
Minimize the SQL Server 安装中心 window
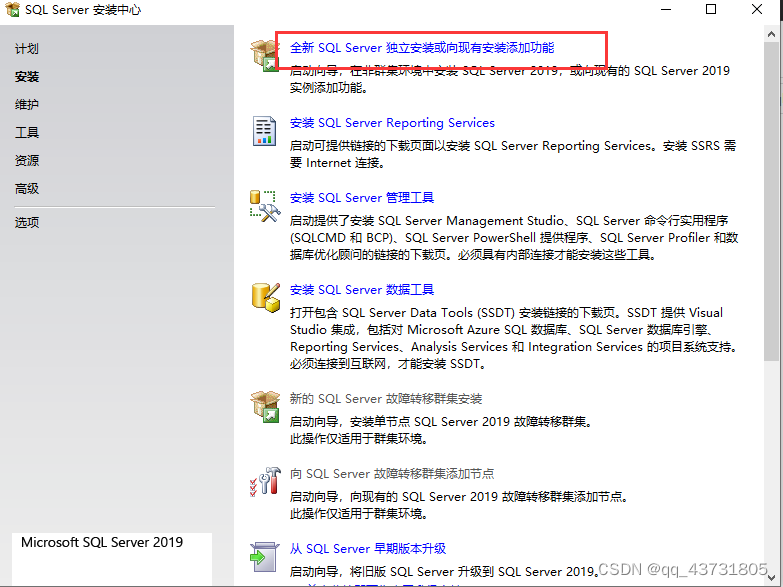[666, 9]
